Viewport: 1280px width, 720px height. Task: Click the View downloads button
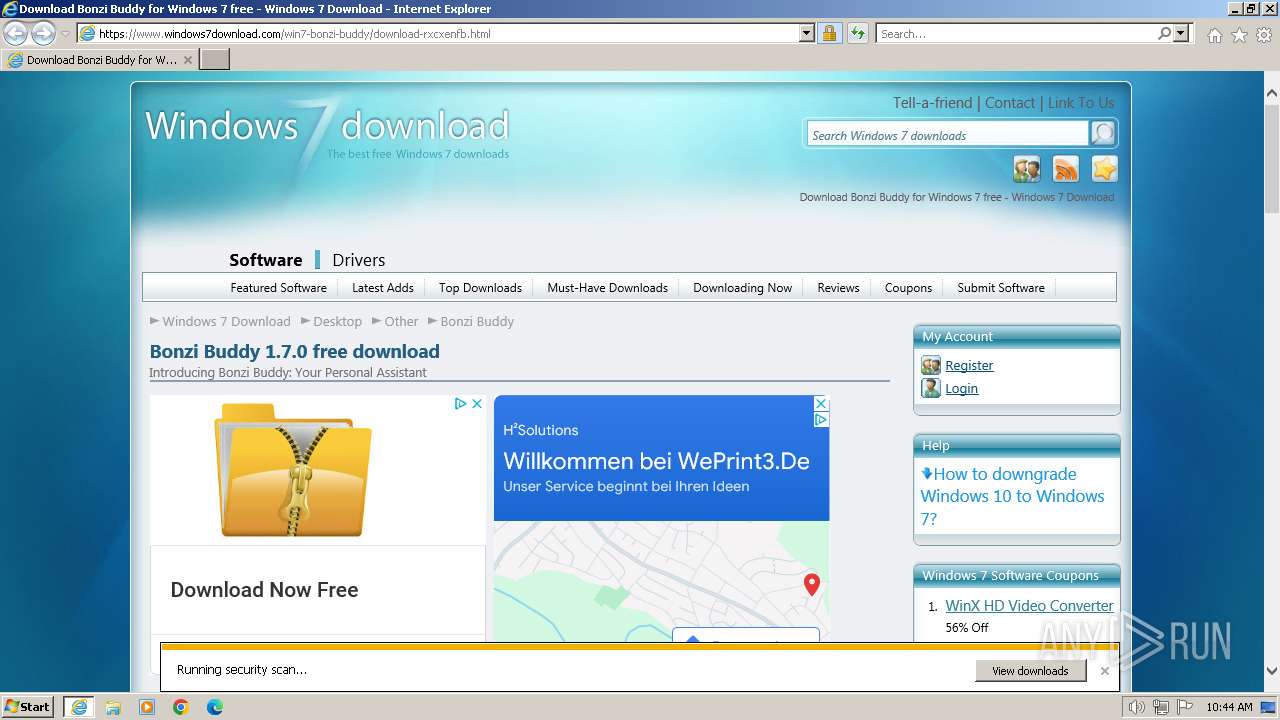[x=1030, y=671]
